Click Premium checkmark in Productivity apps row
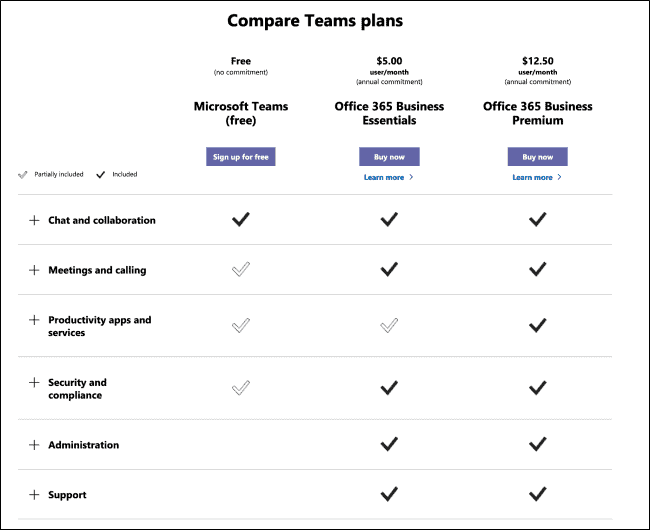Image resolution: width=650 pixels, height=530 pixels. [537, 325]
